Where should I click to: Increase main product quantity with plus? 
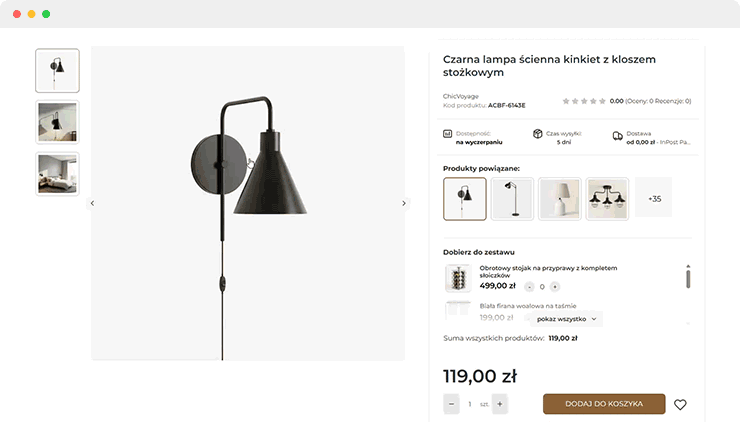[500, 404]
